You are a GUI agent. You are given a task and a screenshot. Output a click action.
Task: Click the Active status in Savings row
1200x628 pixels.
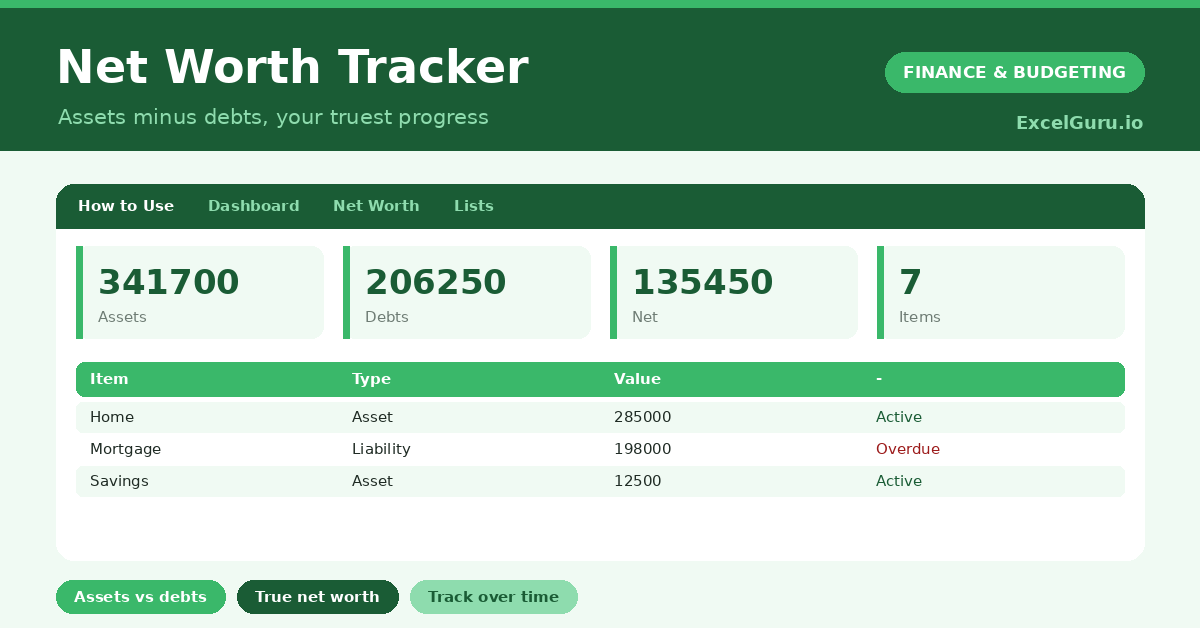(x=899, y=481)
